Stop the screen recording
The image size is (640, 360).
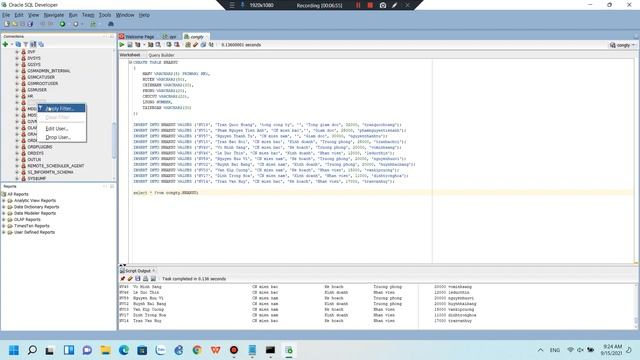pos(370,5)
